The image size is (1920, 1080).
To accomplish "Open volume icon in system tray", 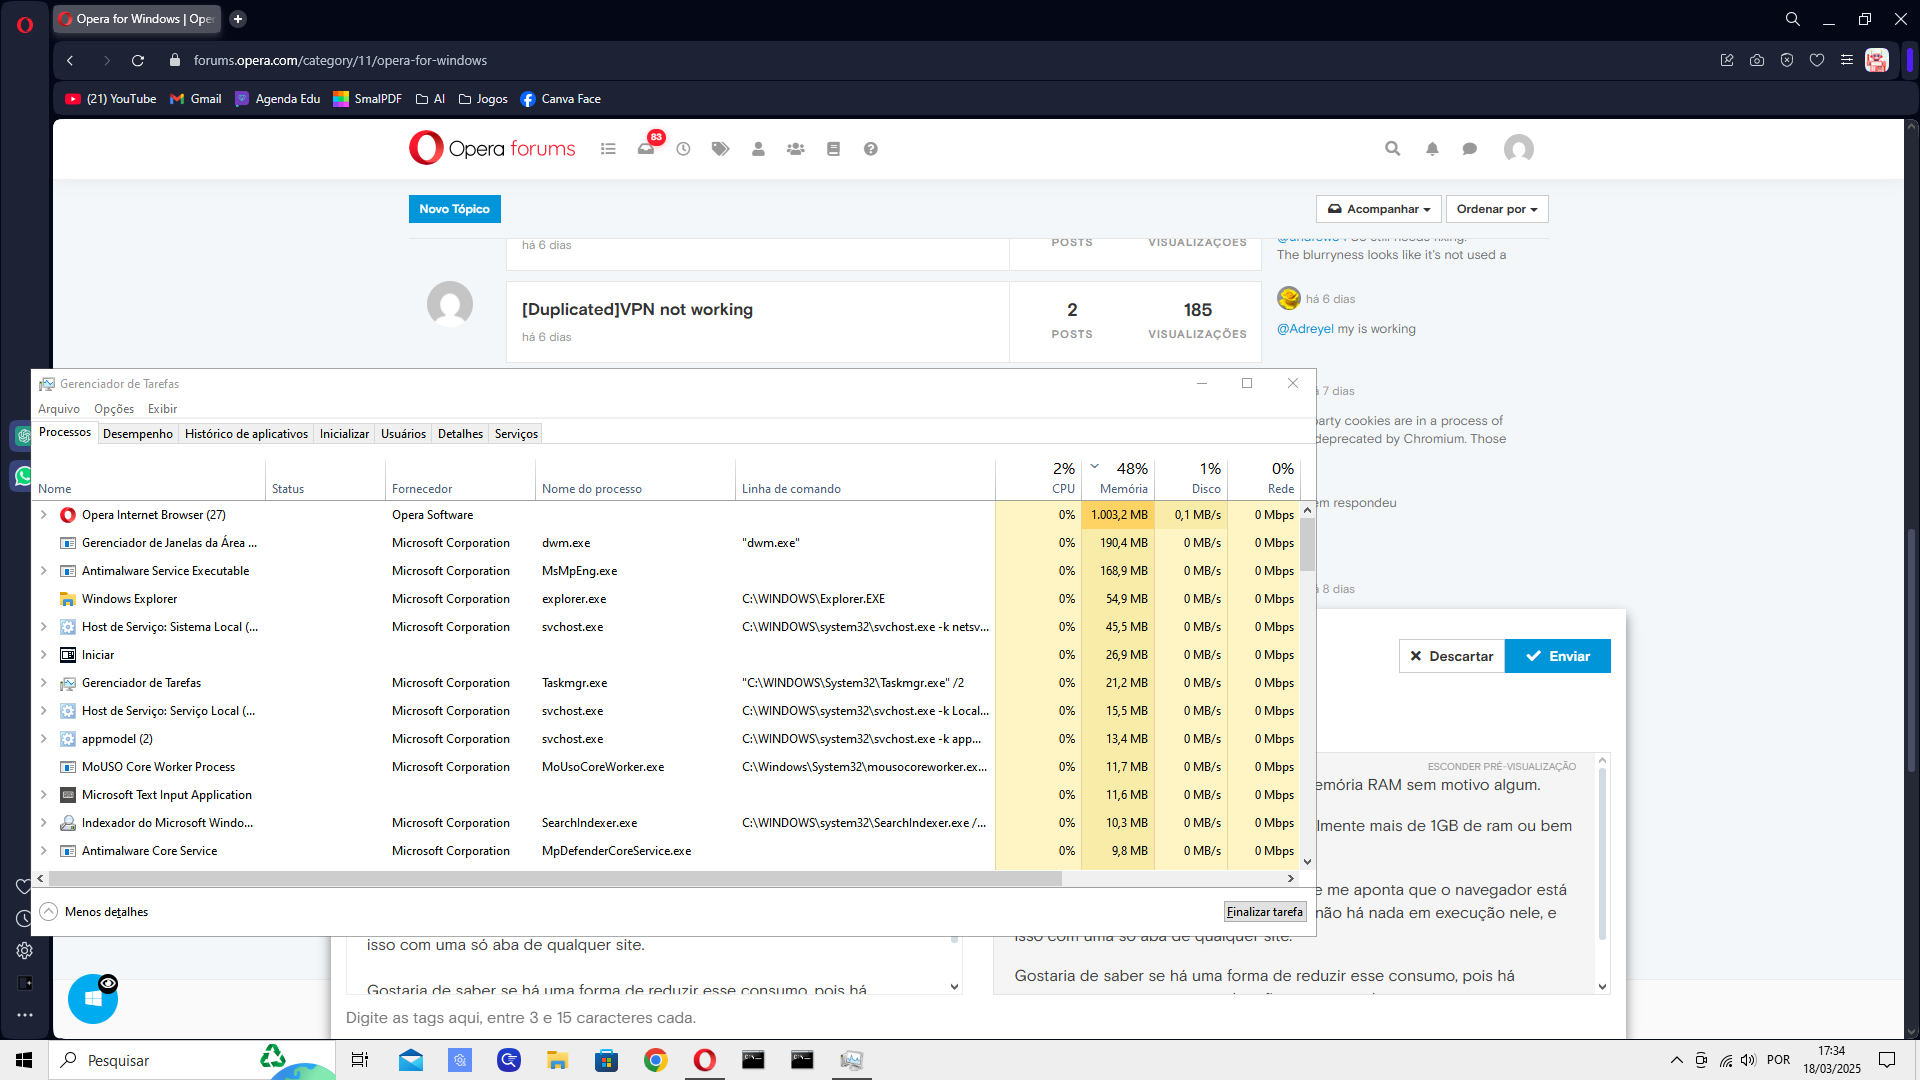I will (1748, 1060).
